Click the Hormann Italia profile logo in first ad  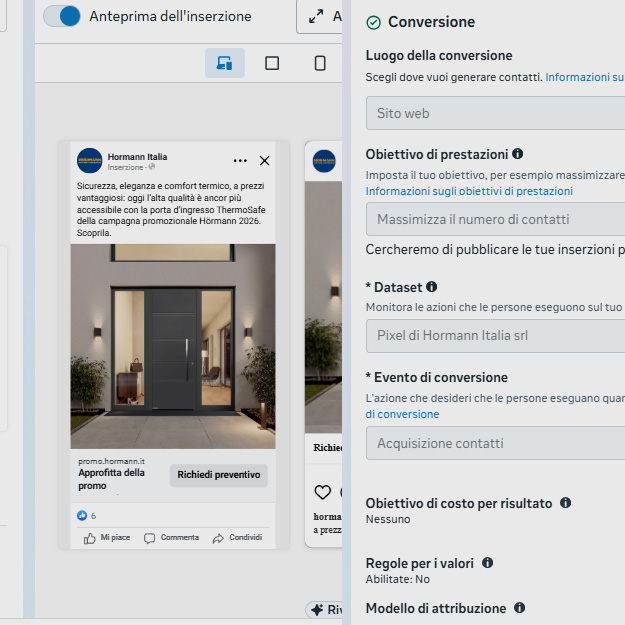(x=90, y=161)
